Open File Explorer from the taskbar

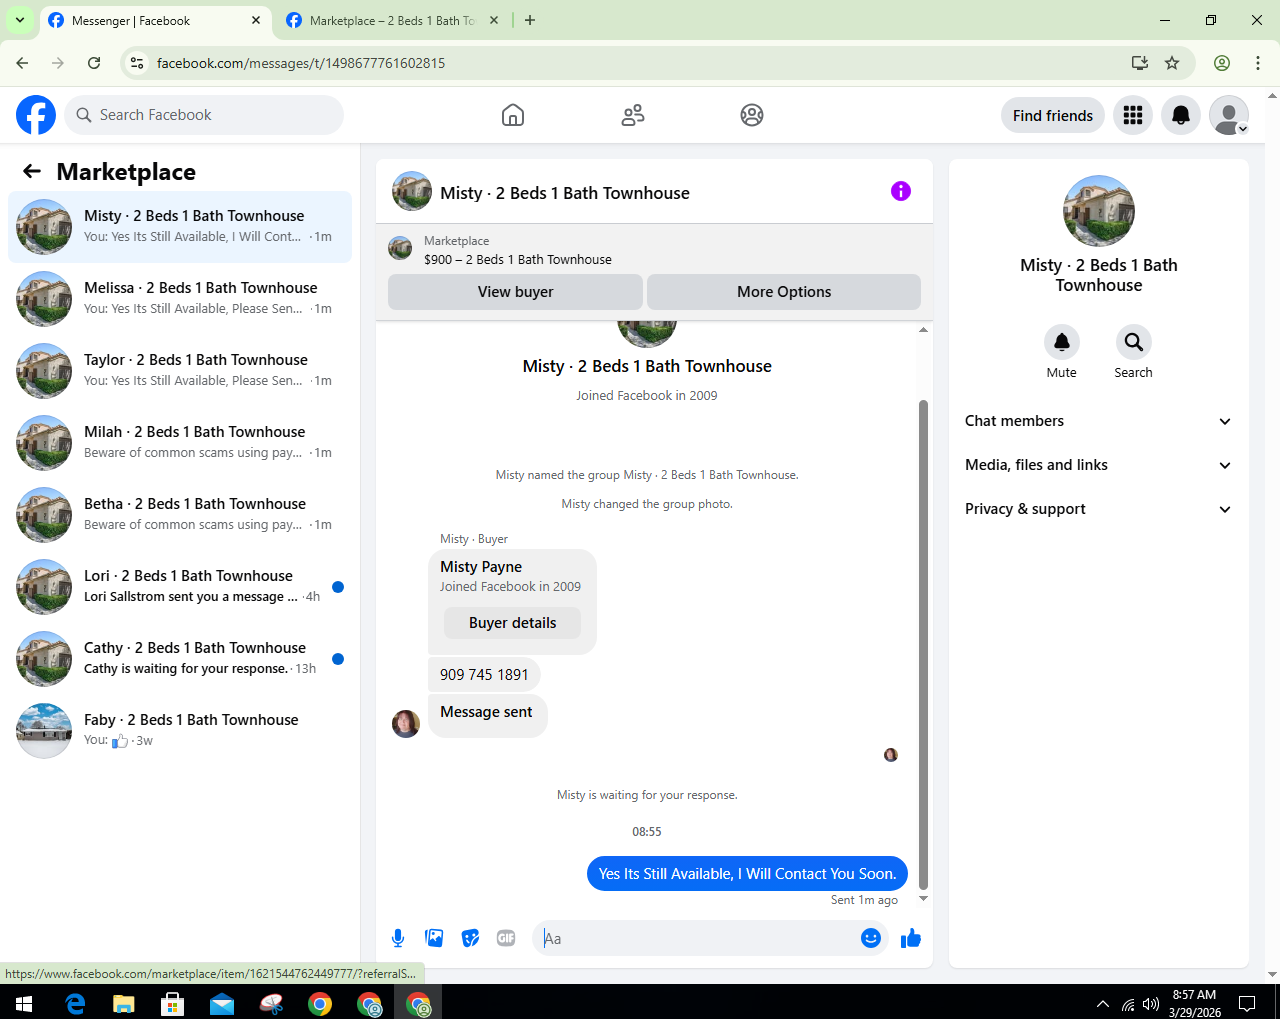124,1003
